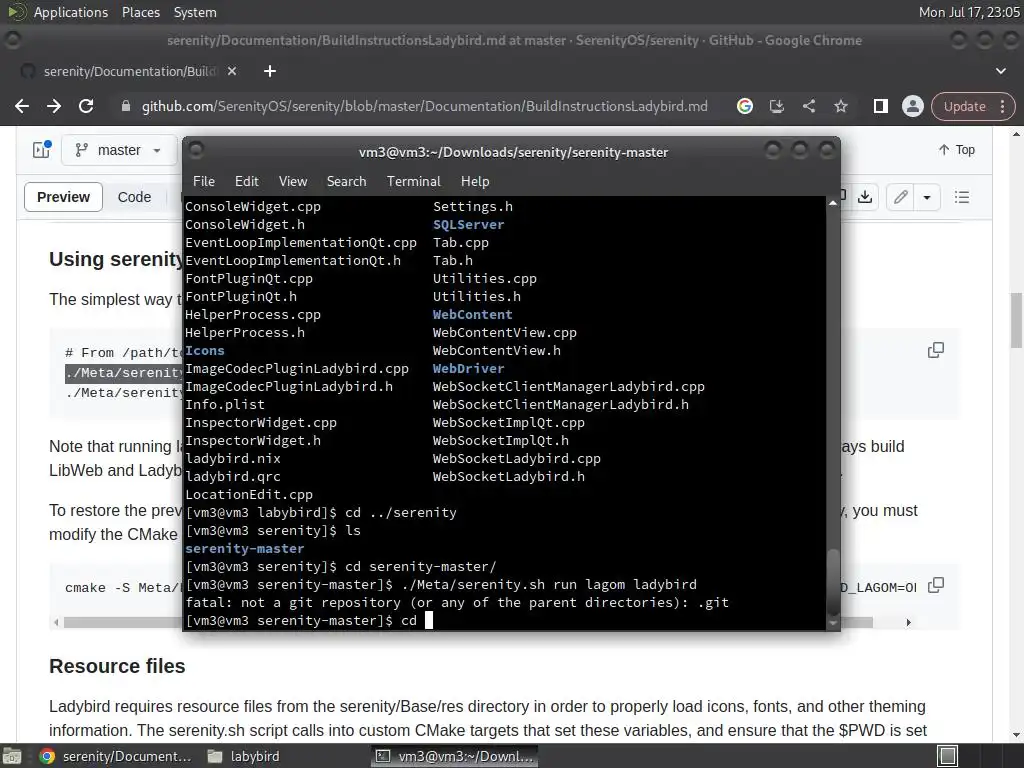Open more edit options dropdown arrow

click(927, 197)
